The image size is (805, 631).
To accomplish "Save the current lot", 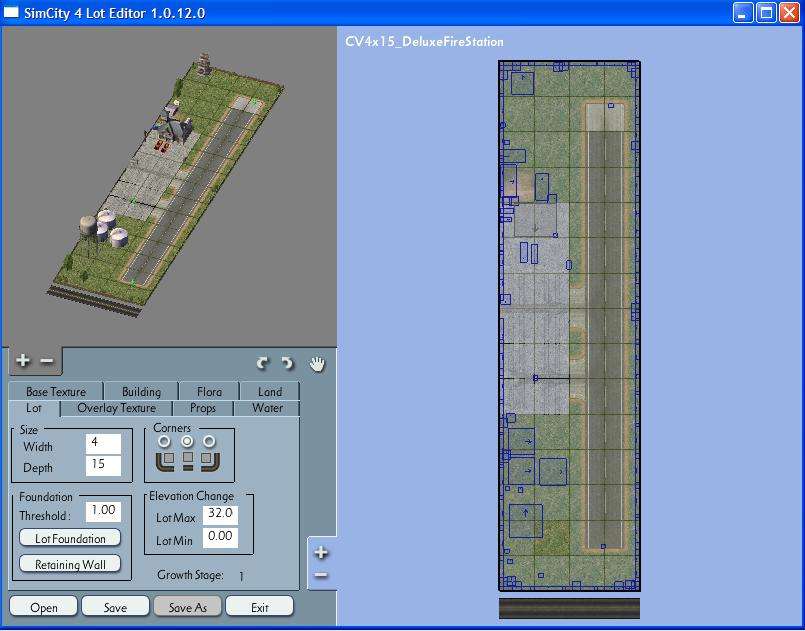I will click(115, 607).
